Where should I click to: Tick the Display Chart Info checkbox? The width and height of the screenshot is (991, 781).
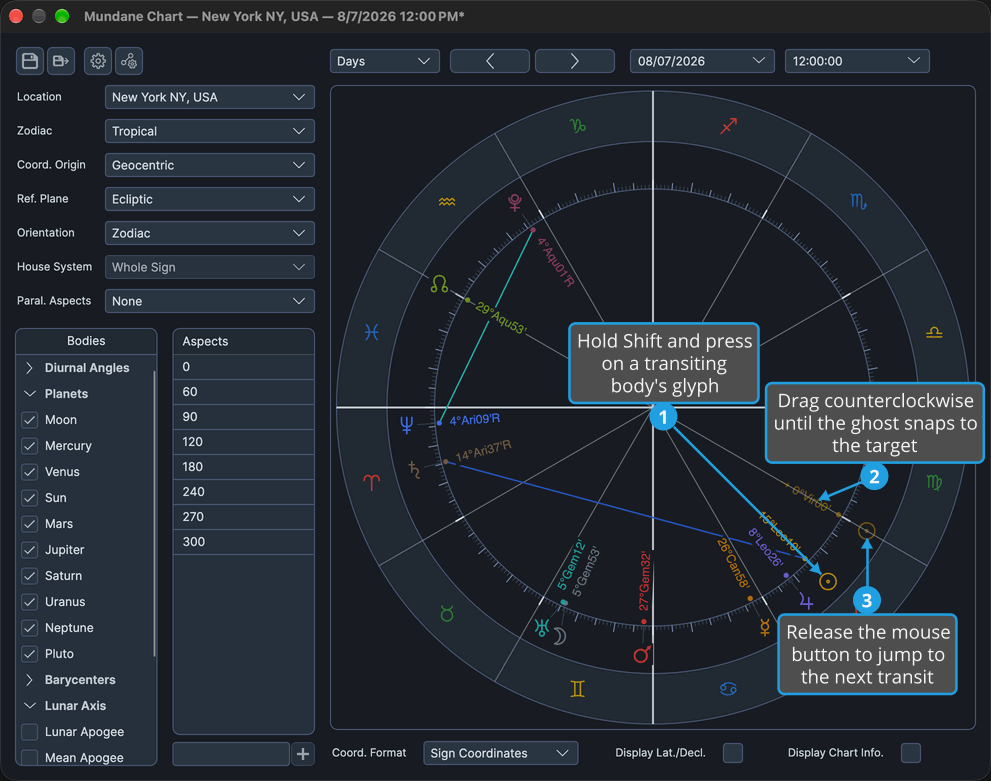pyautogui.click(x=911, y=753)
